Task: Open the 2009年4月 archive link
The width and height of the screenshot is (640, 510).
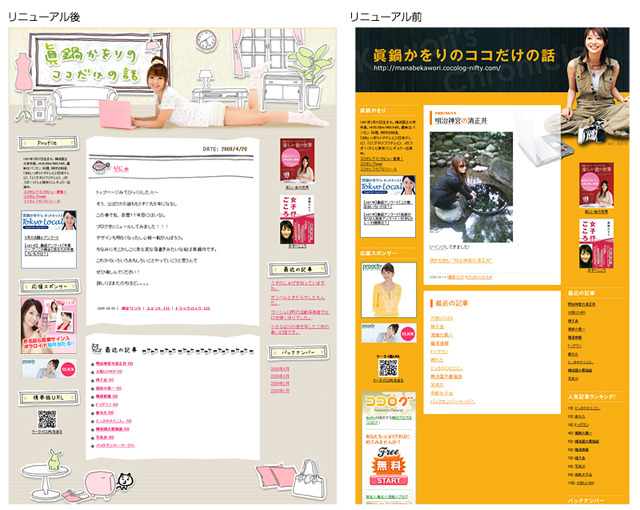Action: 280,369
